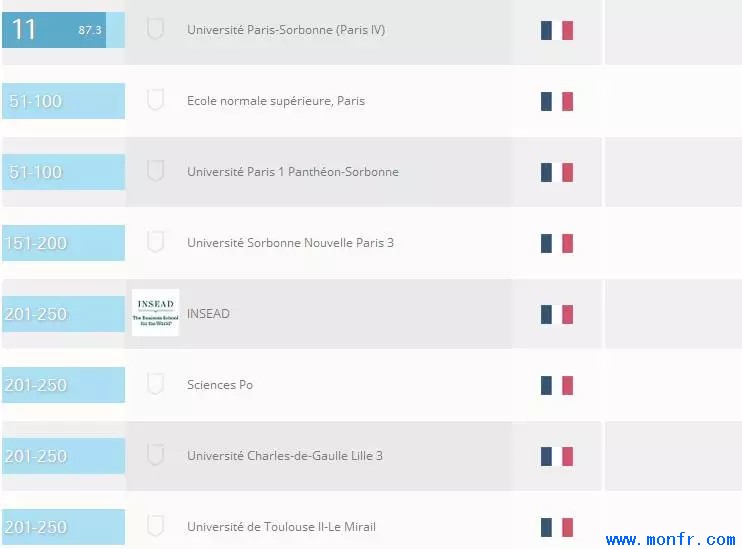This screenshot has width=742, height=549.
Task: Click the French flag in the Sciences Po row
Action: 557,385
